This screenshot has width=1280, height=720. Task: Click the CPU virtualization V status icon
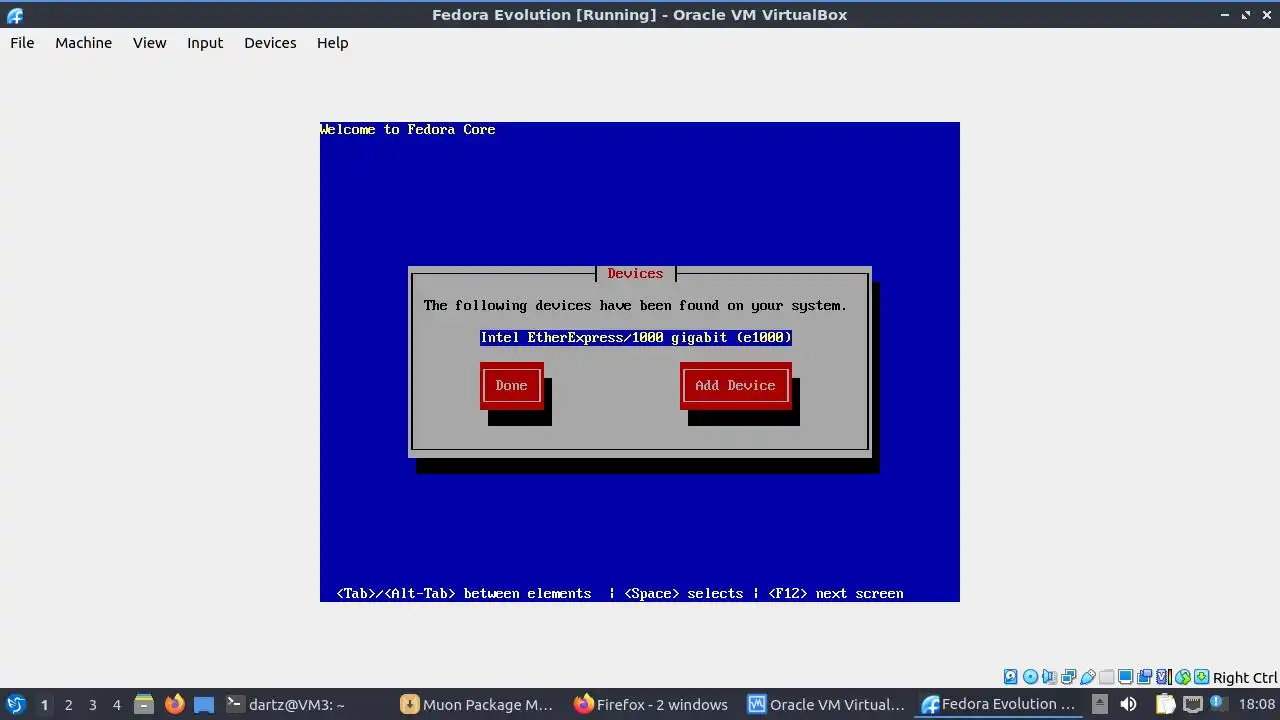tap(1163, 677)
